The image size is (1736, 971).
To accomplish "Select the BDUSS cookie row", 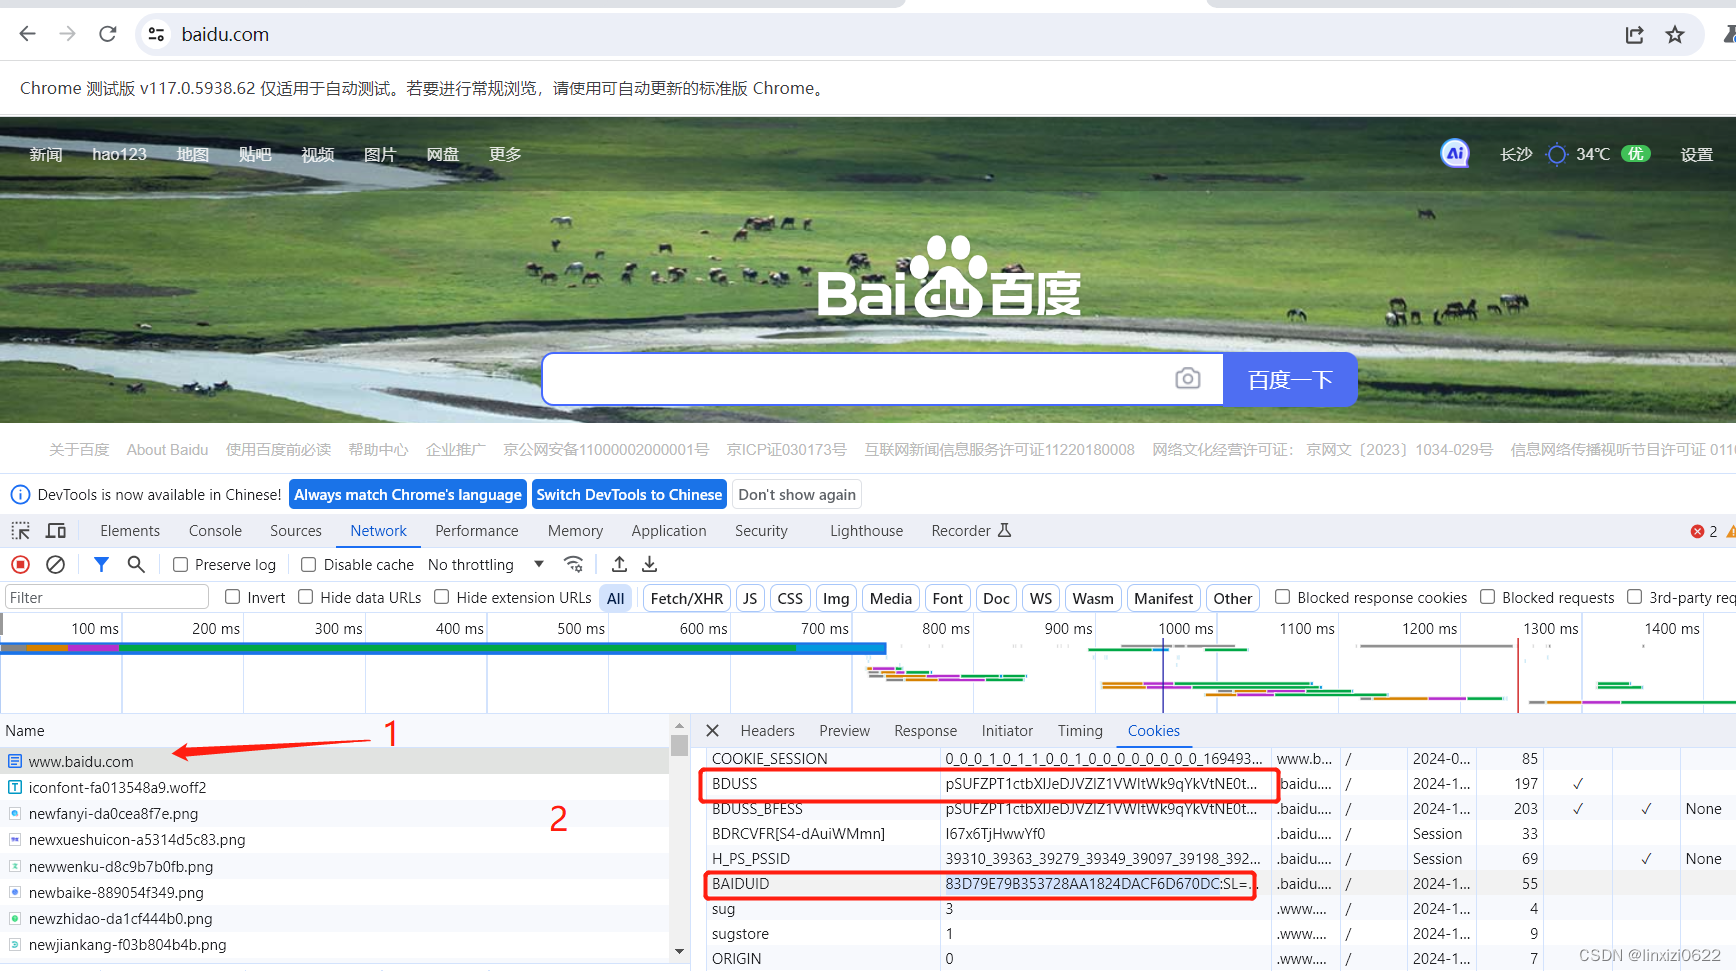I will point(1220,784).
